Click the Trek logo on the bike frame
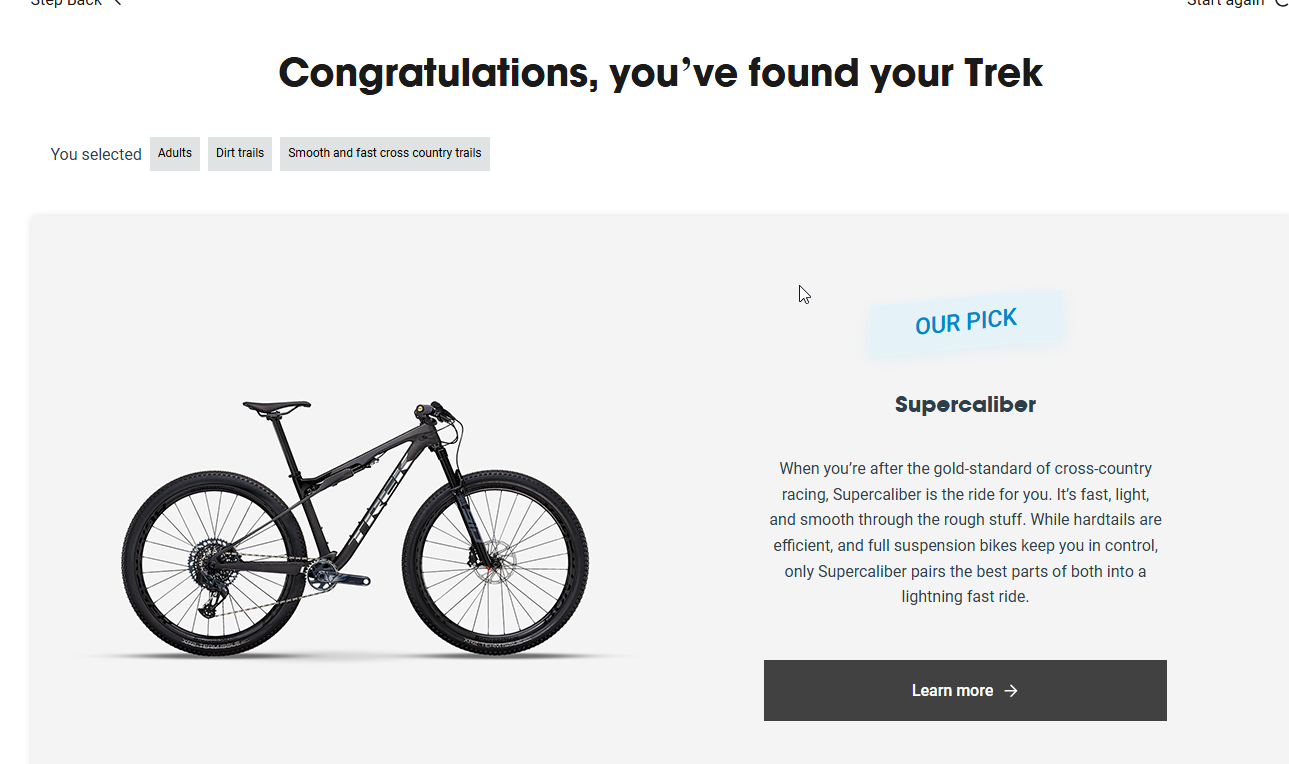The width and height of the screenshot is (1289, 764). point(382,505)
